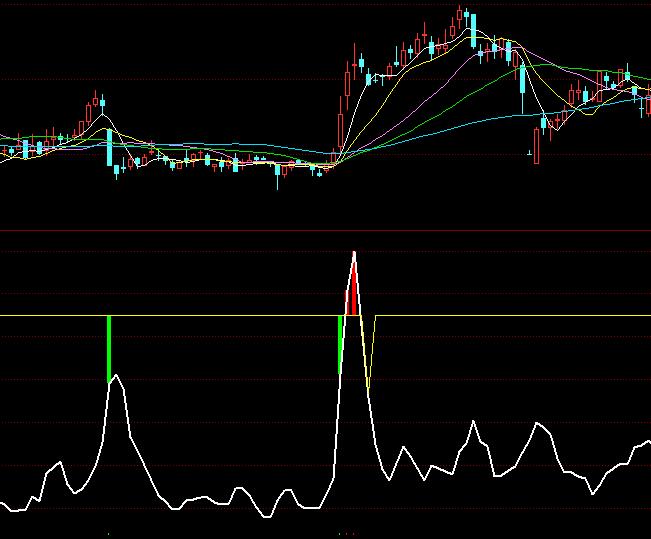Click the lowest trough of the white indicator line
Image resolution: width=651 pixels, height=539 pixels.
pos(266,516)
